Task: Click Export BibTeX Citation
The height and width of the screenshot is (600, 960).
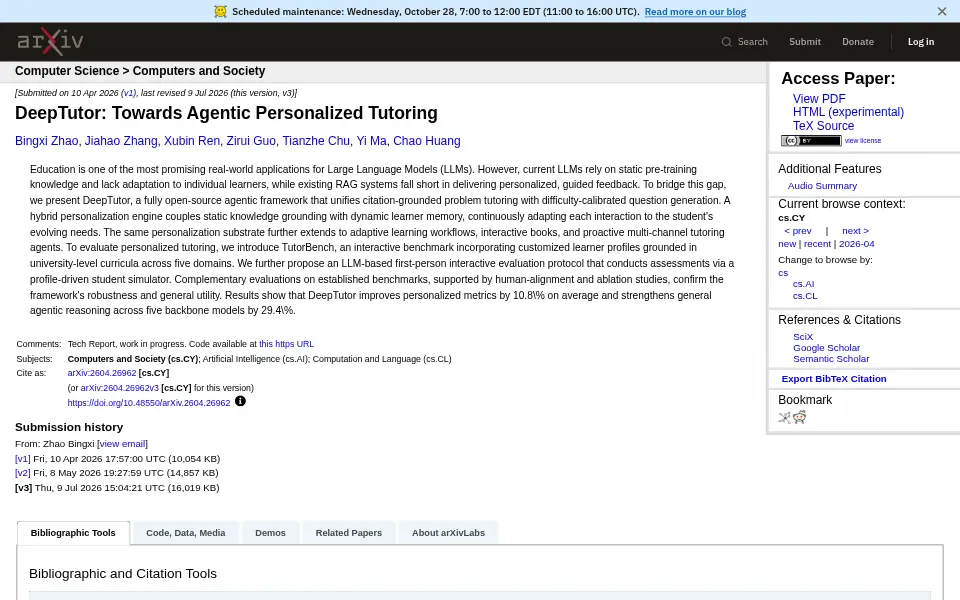Action: click(x=833, y=378)
